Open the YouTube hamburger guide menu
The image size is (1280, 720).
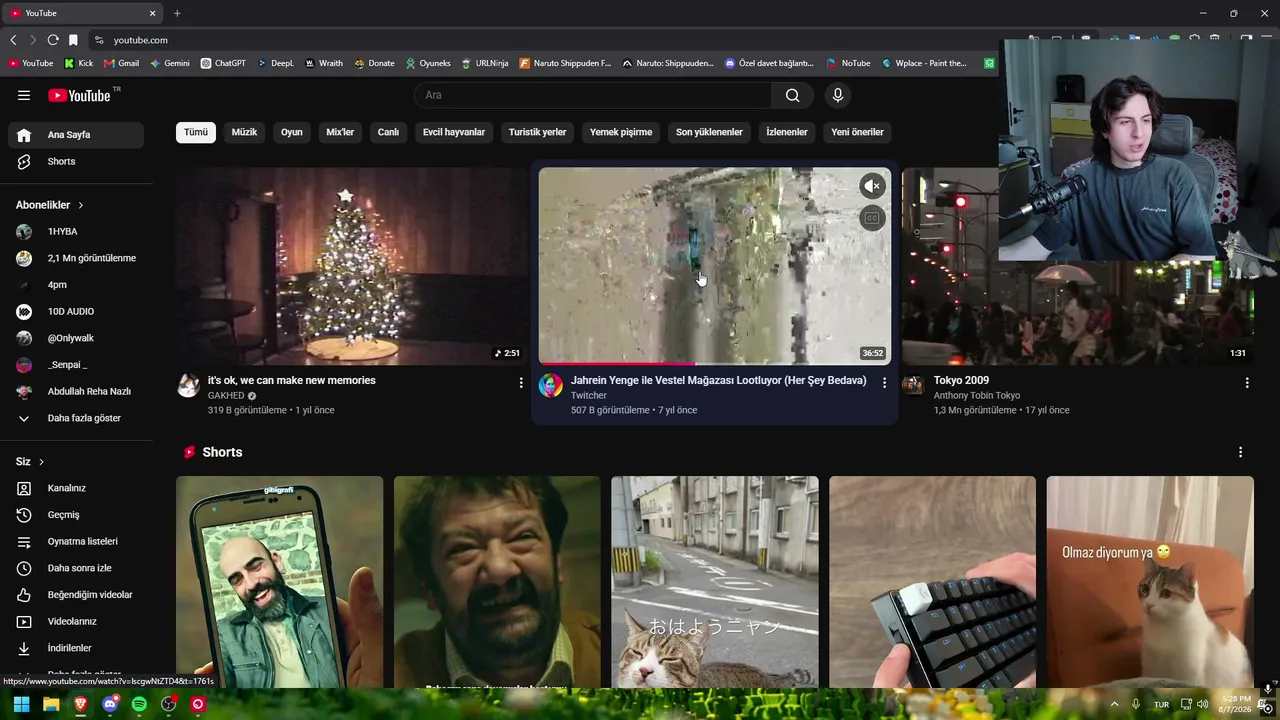[x=24, y=95]
